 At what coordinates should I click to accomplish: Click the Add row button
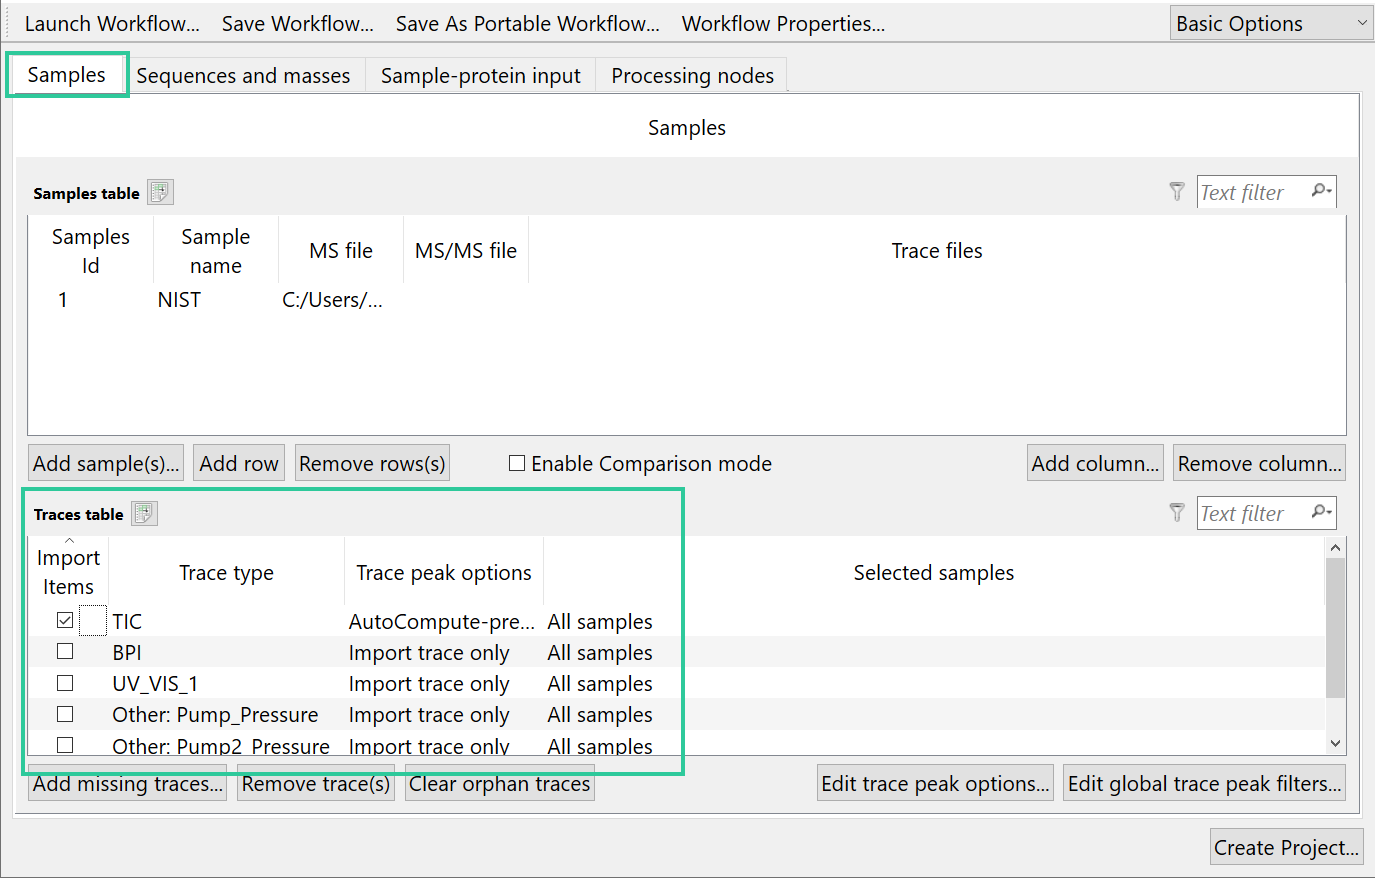tap(239, 463)
